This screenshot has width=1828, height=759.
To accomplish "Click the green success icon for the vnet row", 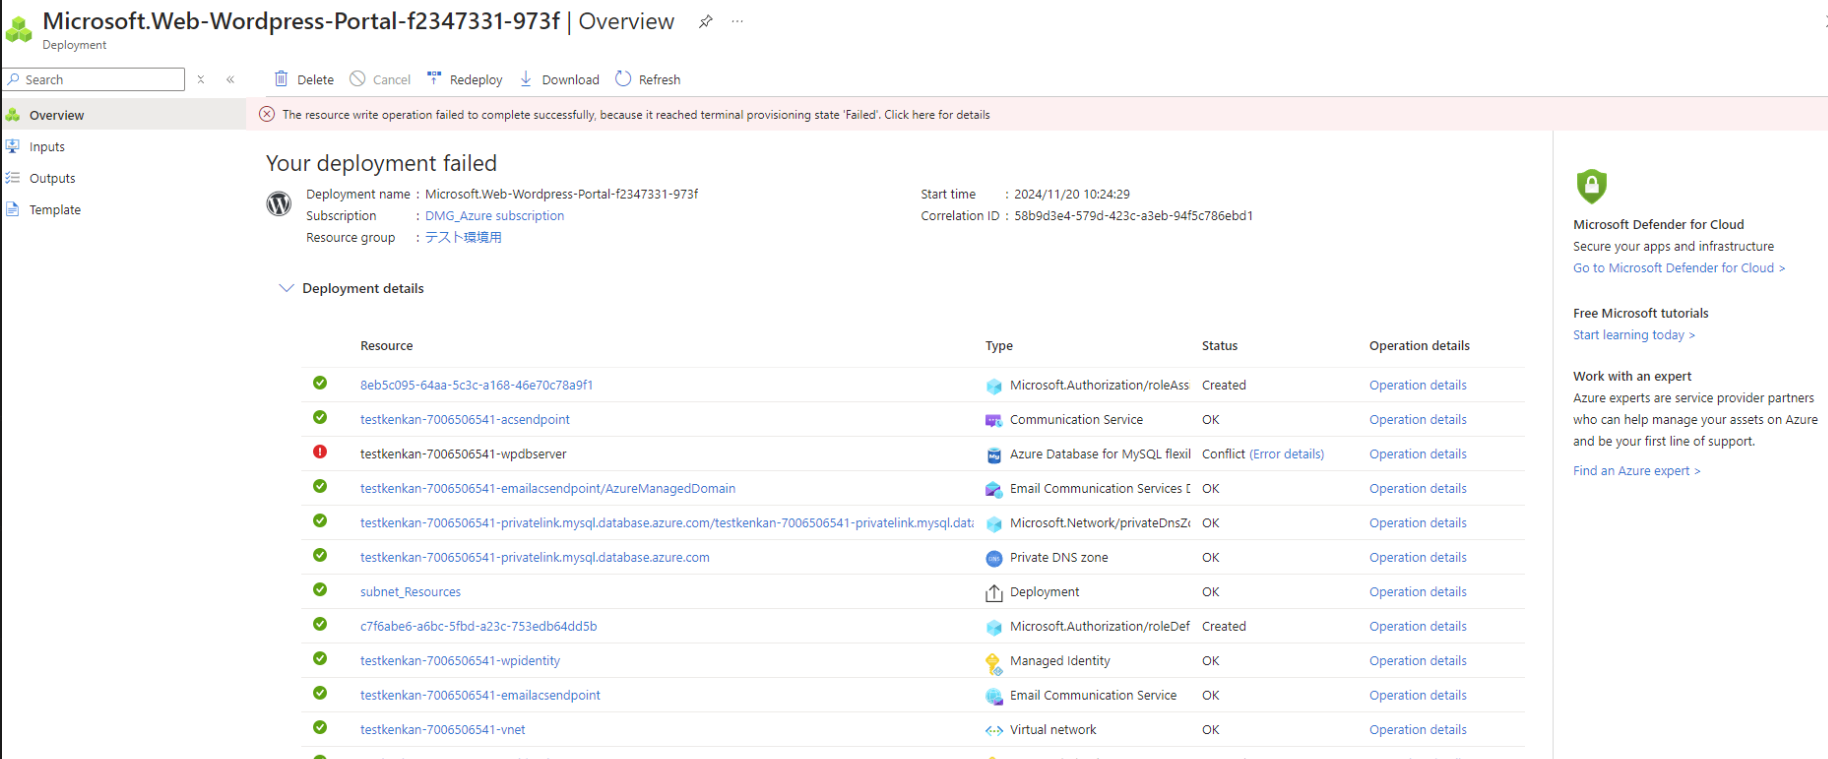I will tap(320, 727).
